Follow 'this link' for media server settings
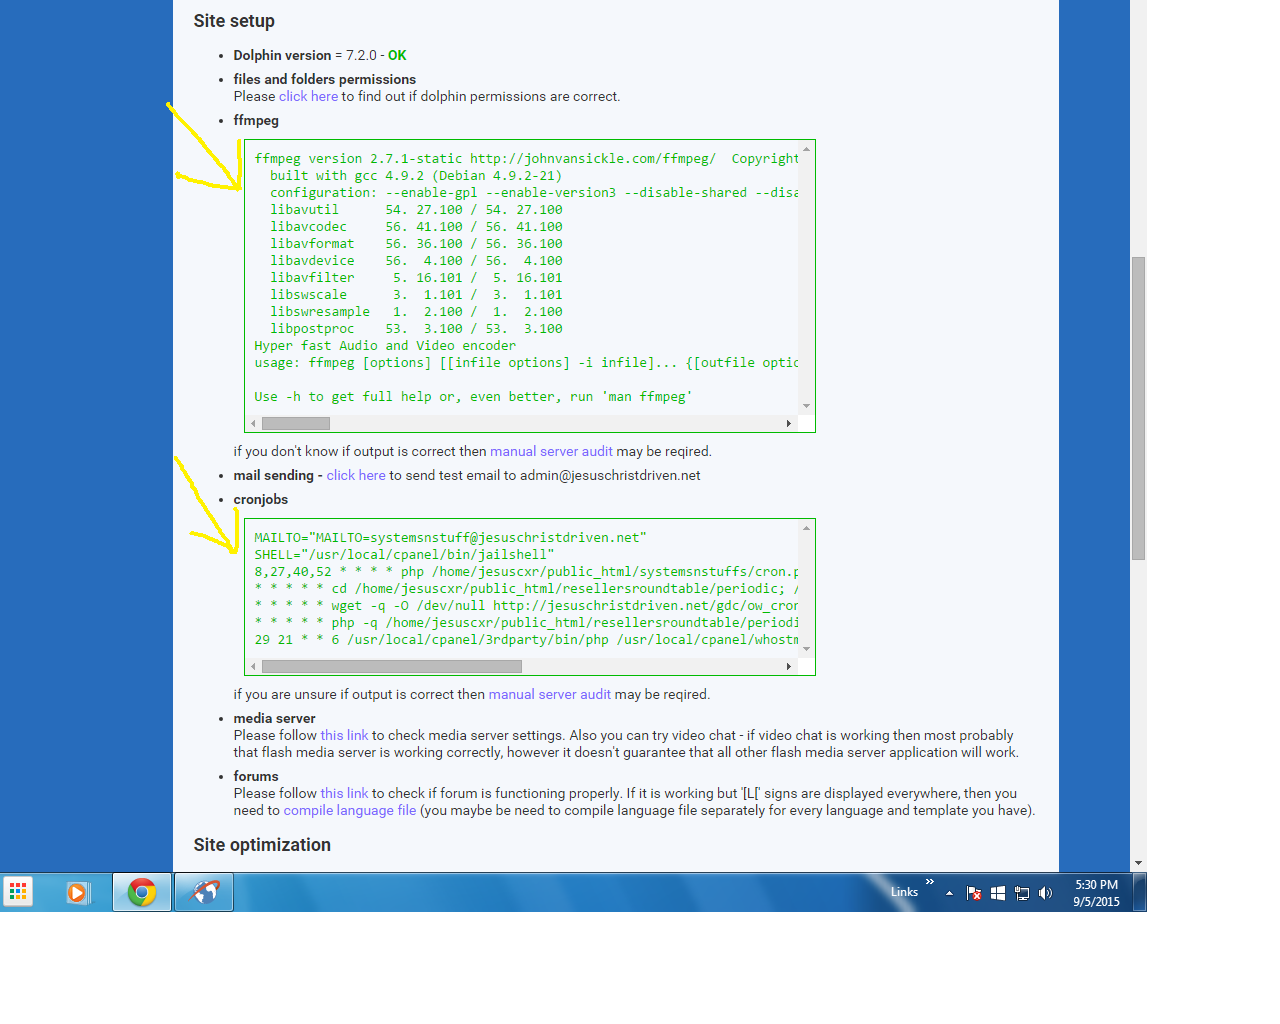 (344, 735)
